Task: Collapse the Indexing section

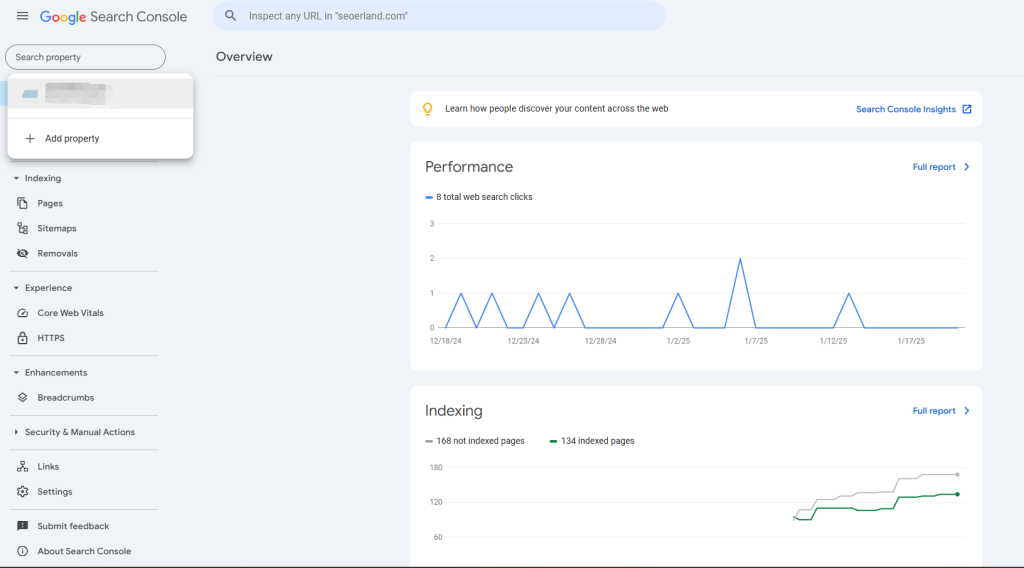Action: click(x=16, y=178)
